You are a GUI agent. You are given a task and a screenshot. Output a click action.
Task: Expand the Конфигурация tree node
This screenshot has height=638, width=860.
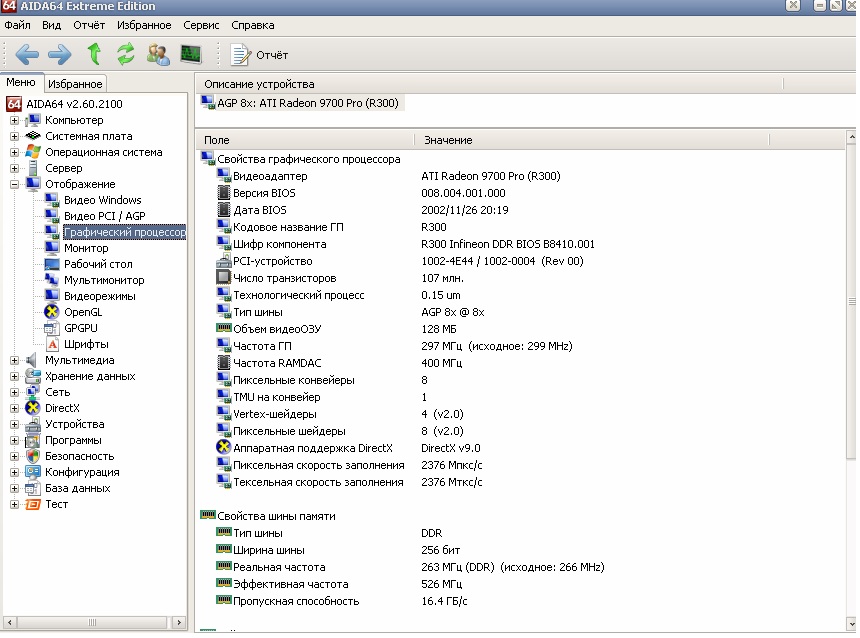point(14,472)
